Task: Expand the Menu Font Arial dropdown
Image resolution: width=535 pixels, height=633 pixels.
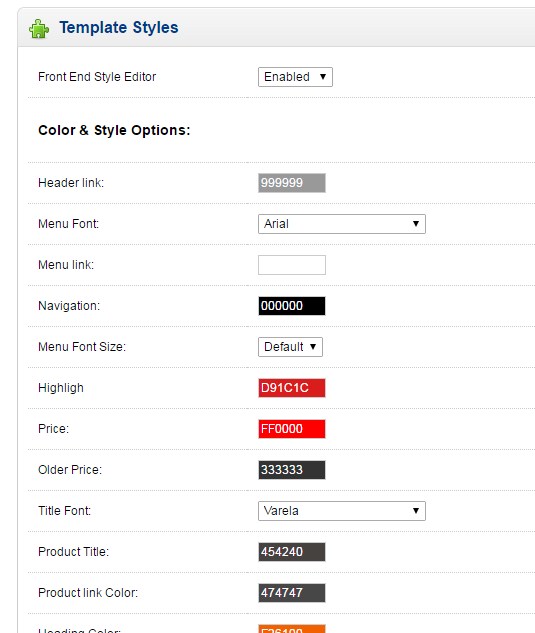Action: click(x=342, y=224)
